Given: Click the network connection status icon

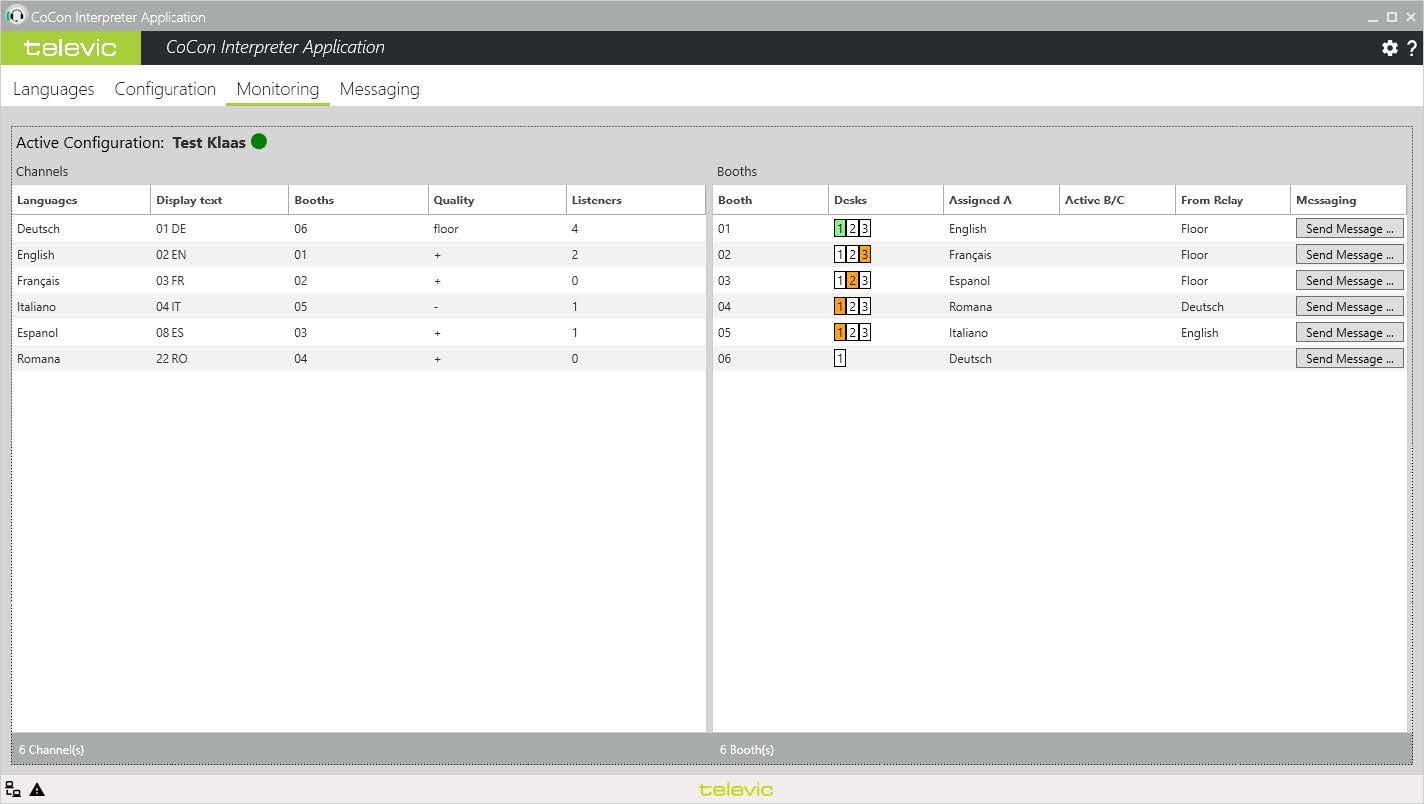Looking at the screenshot, I should pos(13,789).
